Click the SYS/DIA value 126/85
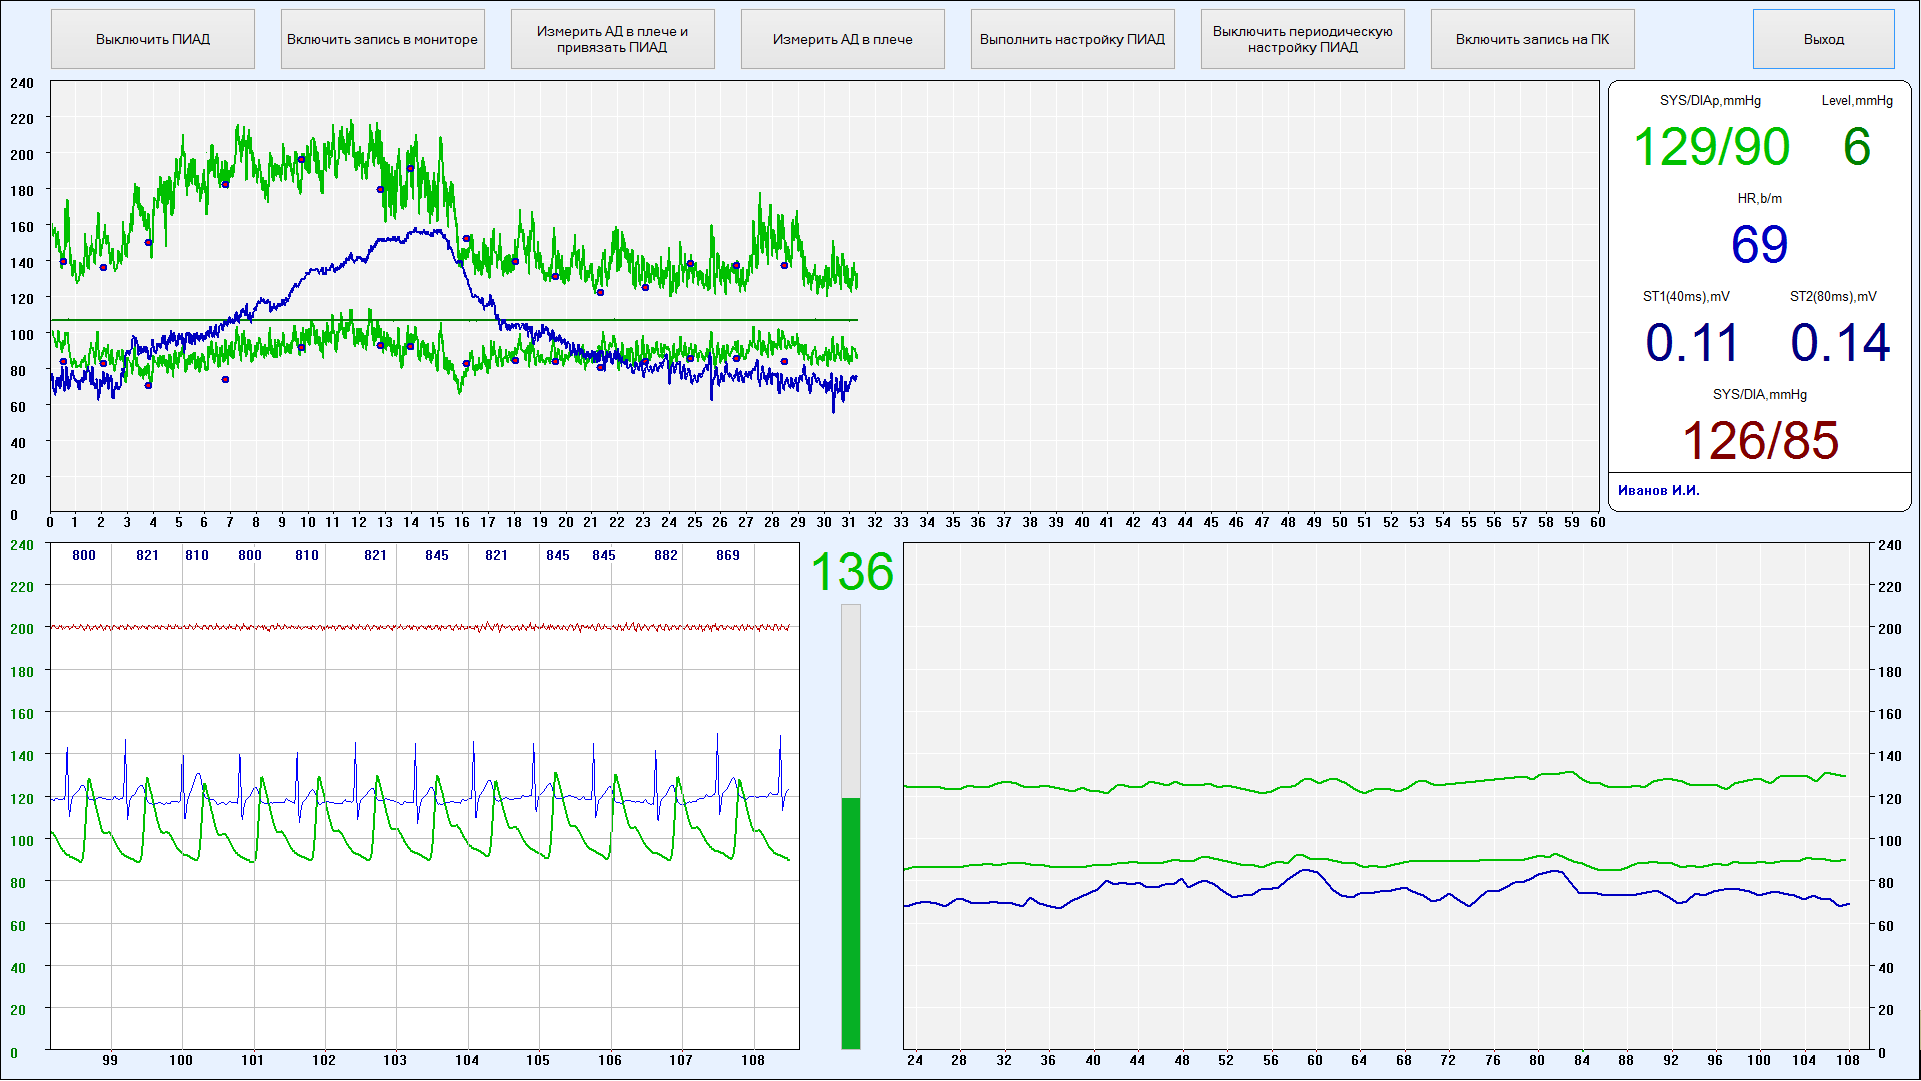Screen dimensions: 1921x1081 [1760, 441]
